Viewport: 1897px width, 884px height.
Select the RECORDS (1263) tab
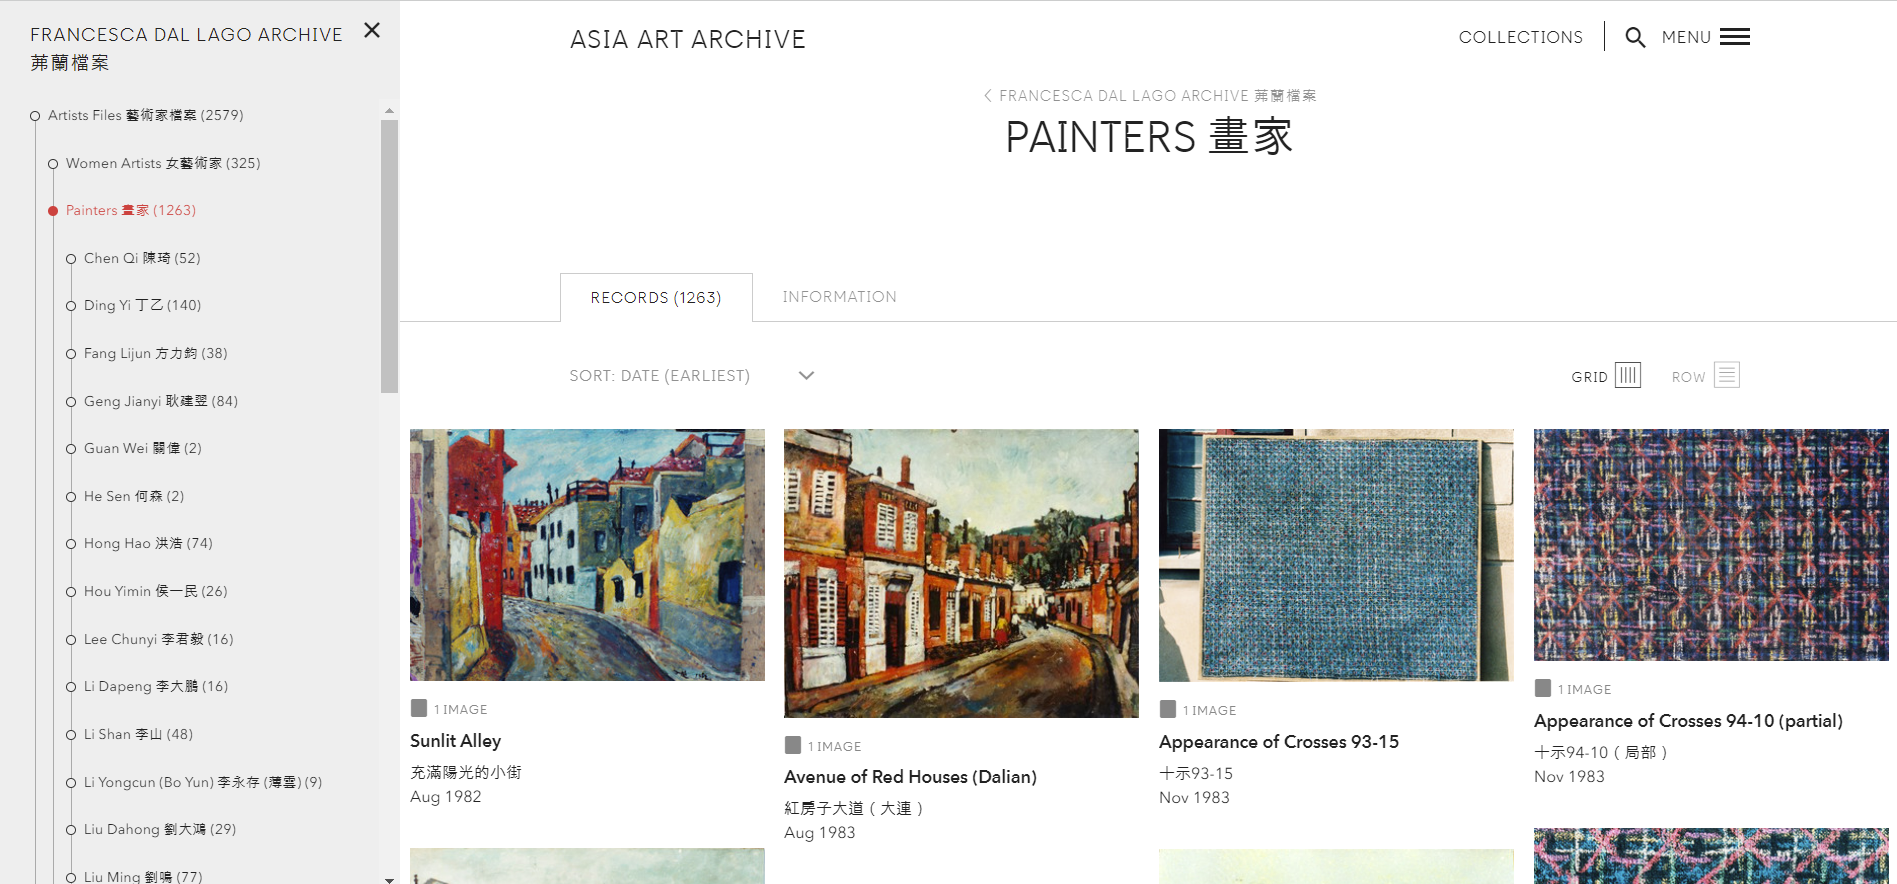pos(656,298)
